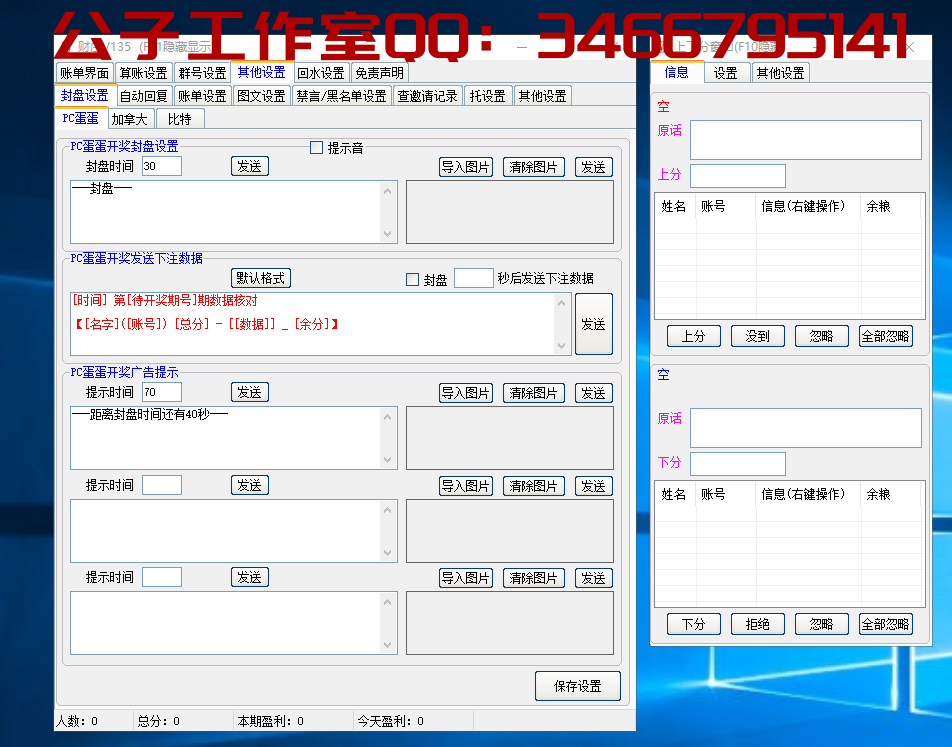Click 导入图片 in first 广告提示 row
Image resolution: width=952 pixels, height=747 pixels.
point(466,393)
